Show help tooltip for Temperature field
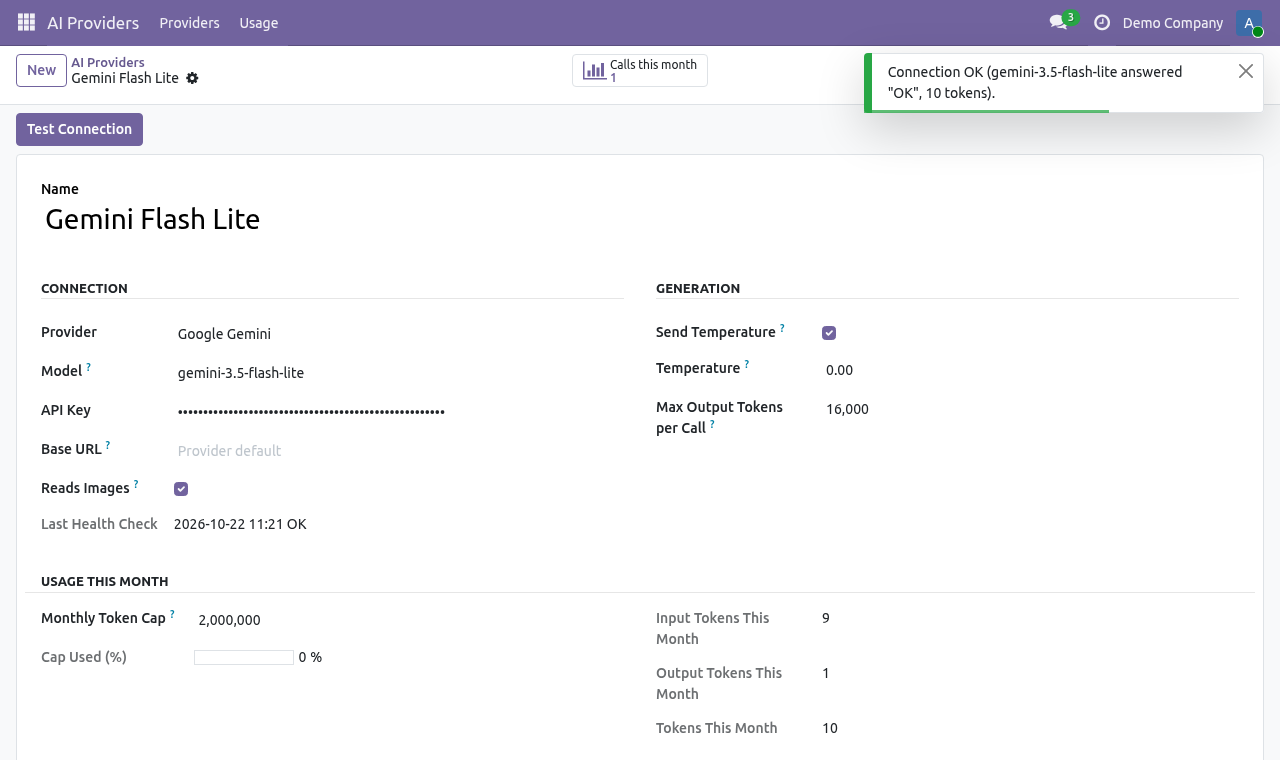The height and width of the screenshot is (760, 1280). point(747,364)
